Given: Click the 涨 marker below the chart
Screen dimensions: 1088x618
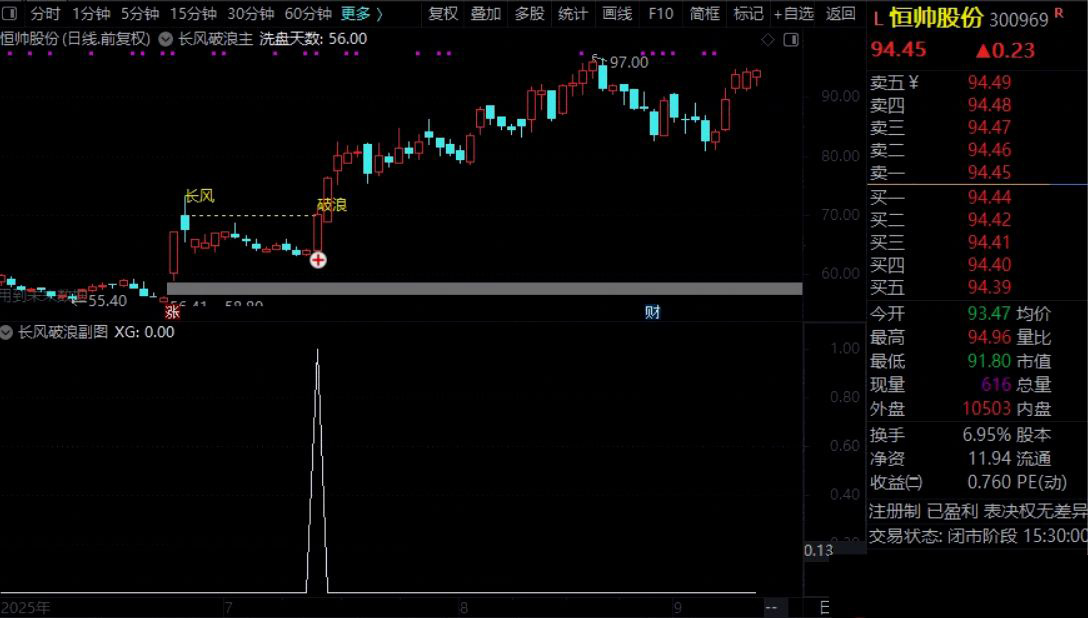Looking at the screenshot, I should click(x=172, y=312).
